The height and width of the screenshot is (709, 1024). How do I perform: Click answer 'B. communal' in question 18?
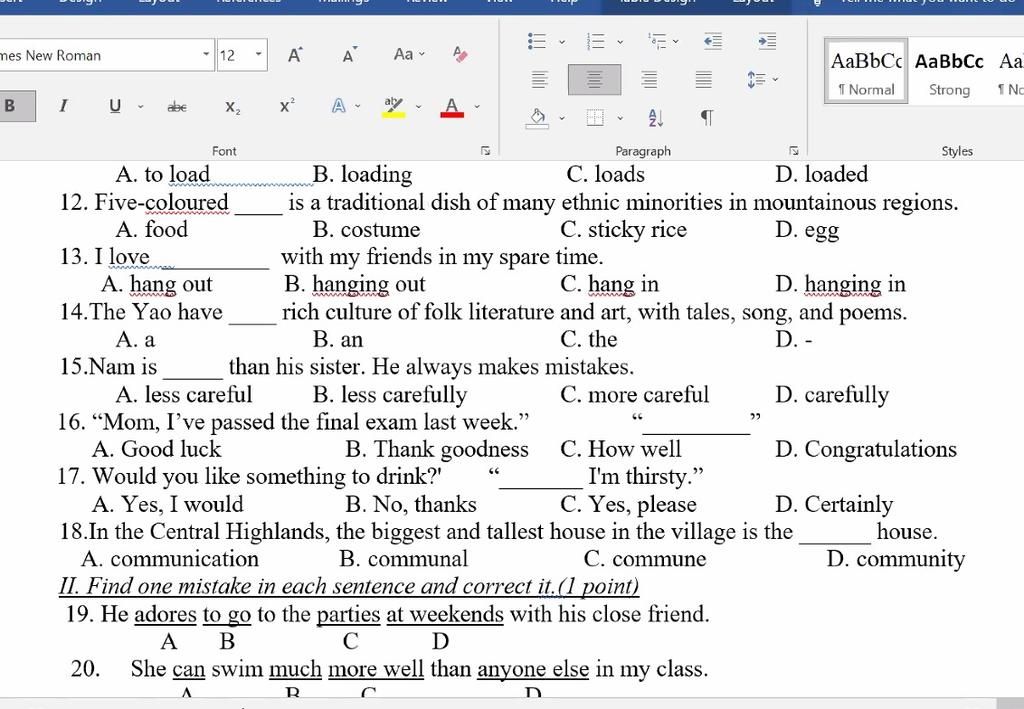point(404,559)
